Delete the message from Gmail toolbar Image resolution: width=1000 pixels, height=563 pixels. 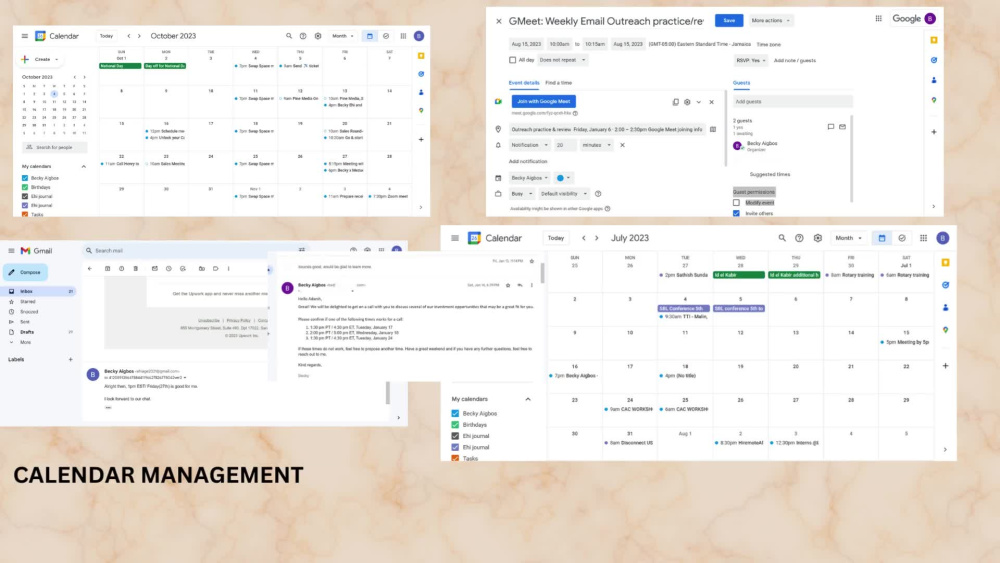[x=136, y=268]
